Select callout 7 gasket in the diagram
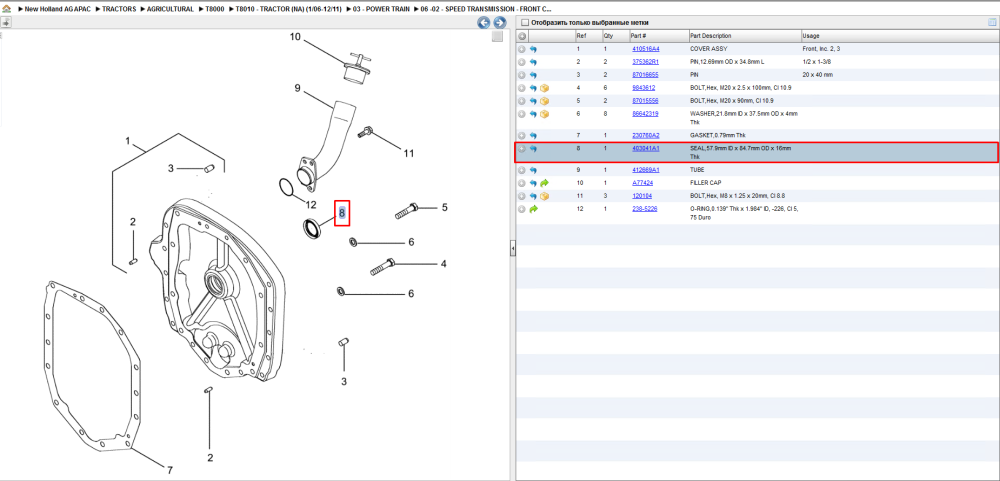 [x=170, y=470]
